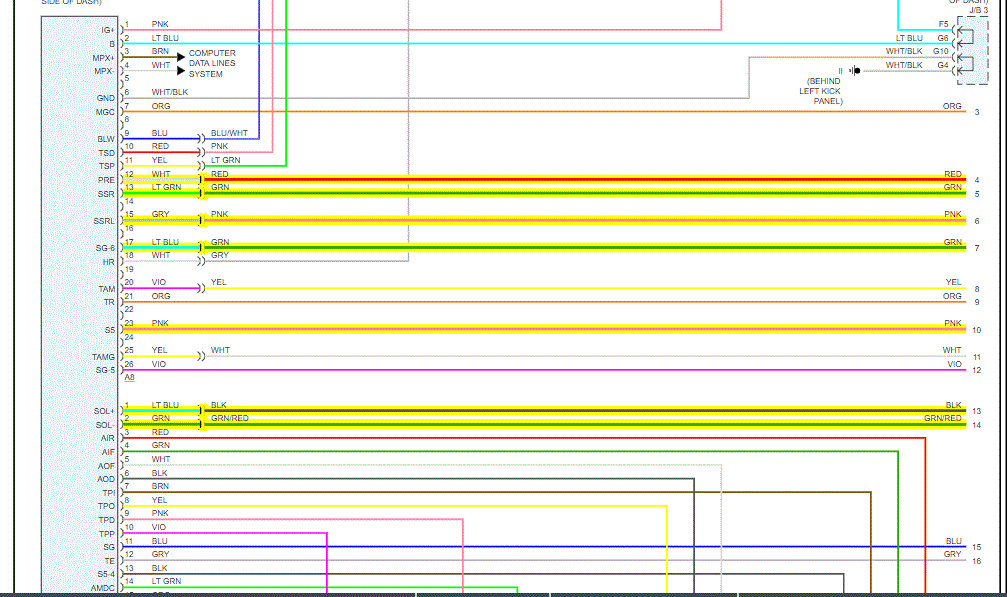1007x597 pixels.
Task: Select the LT GRN label on SSR pin 13
Action: (166, 187)
